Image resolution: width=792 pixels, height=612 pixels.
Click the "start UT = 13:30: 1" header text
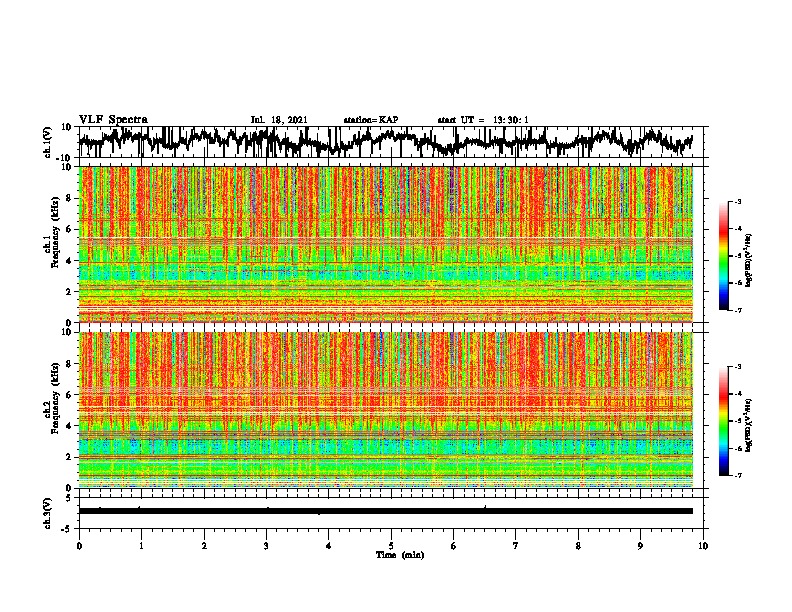click(x=483, y=120)
